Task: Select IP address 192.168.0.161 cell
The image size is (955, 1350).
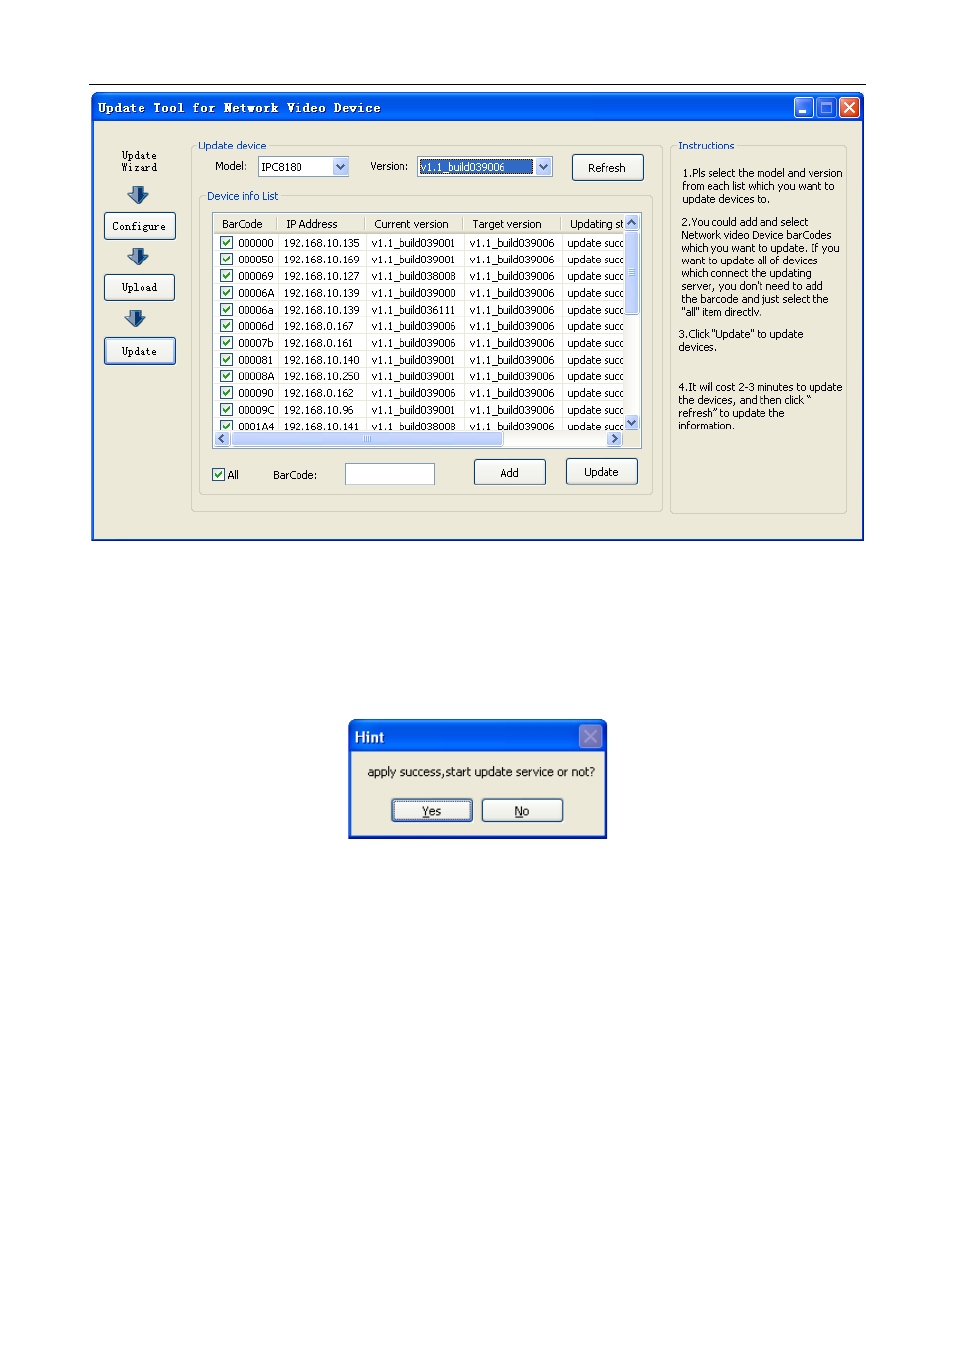Action: (319, 343)
